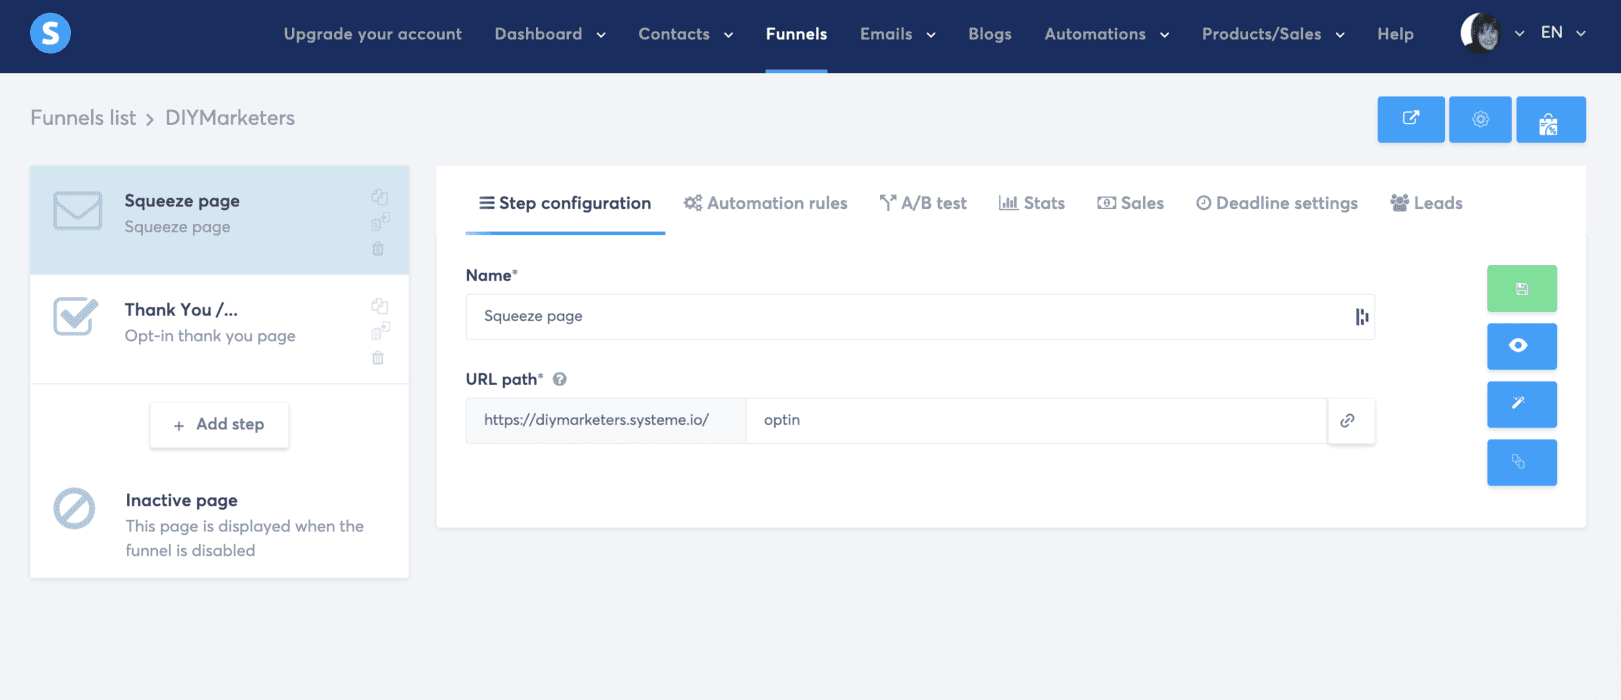Duplicate the Thank You step
Viewport: 1621px width, 700px height.
(x=379, y=306)
